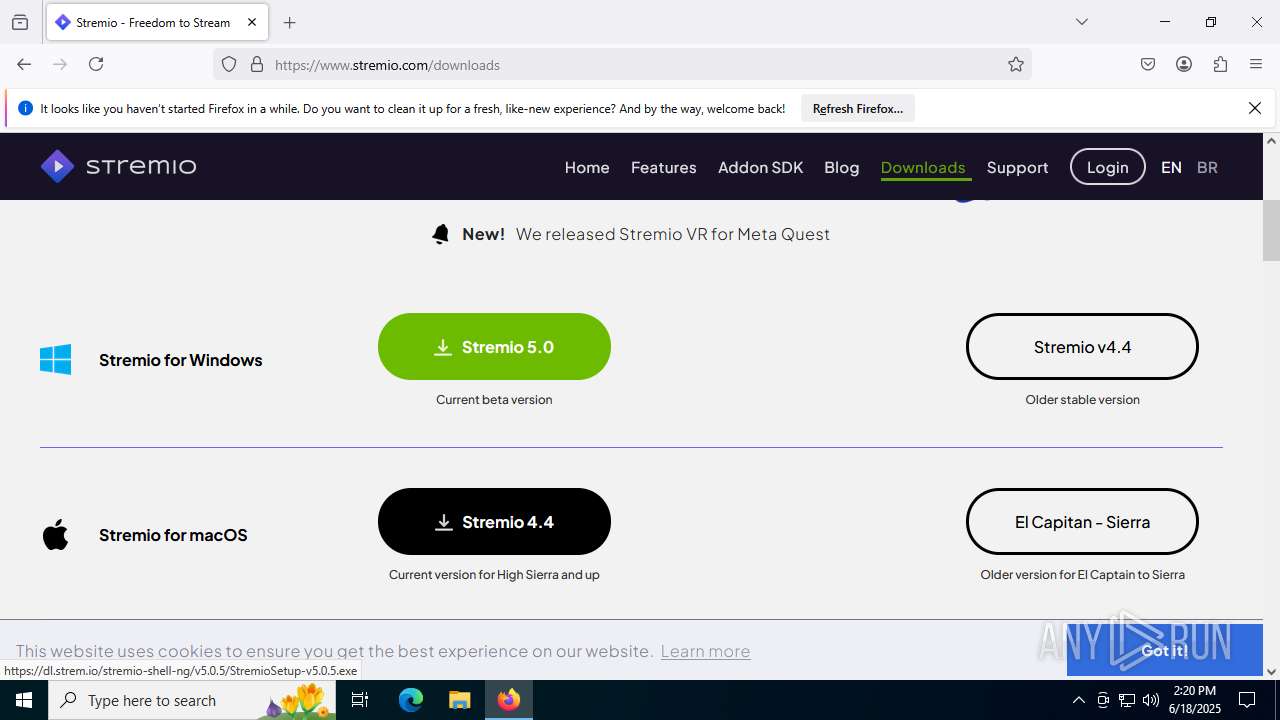Click the Stremio for macOS label
This screenshot has width=1280, height=720.
point(173,535)
